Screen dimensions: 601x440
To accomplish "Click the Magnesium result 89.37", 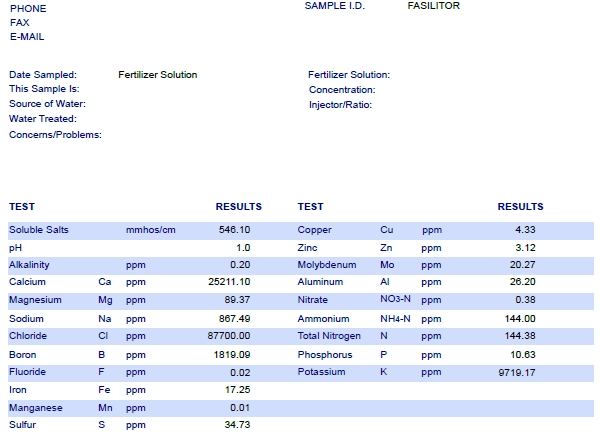I will click(x=237, y=300).
